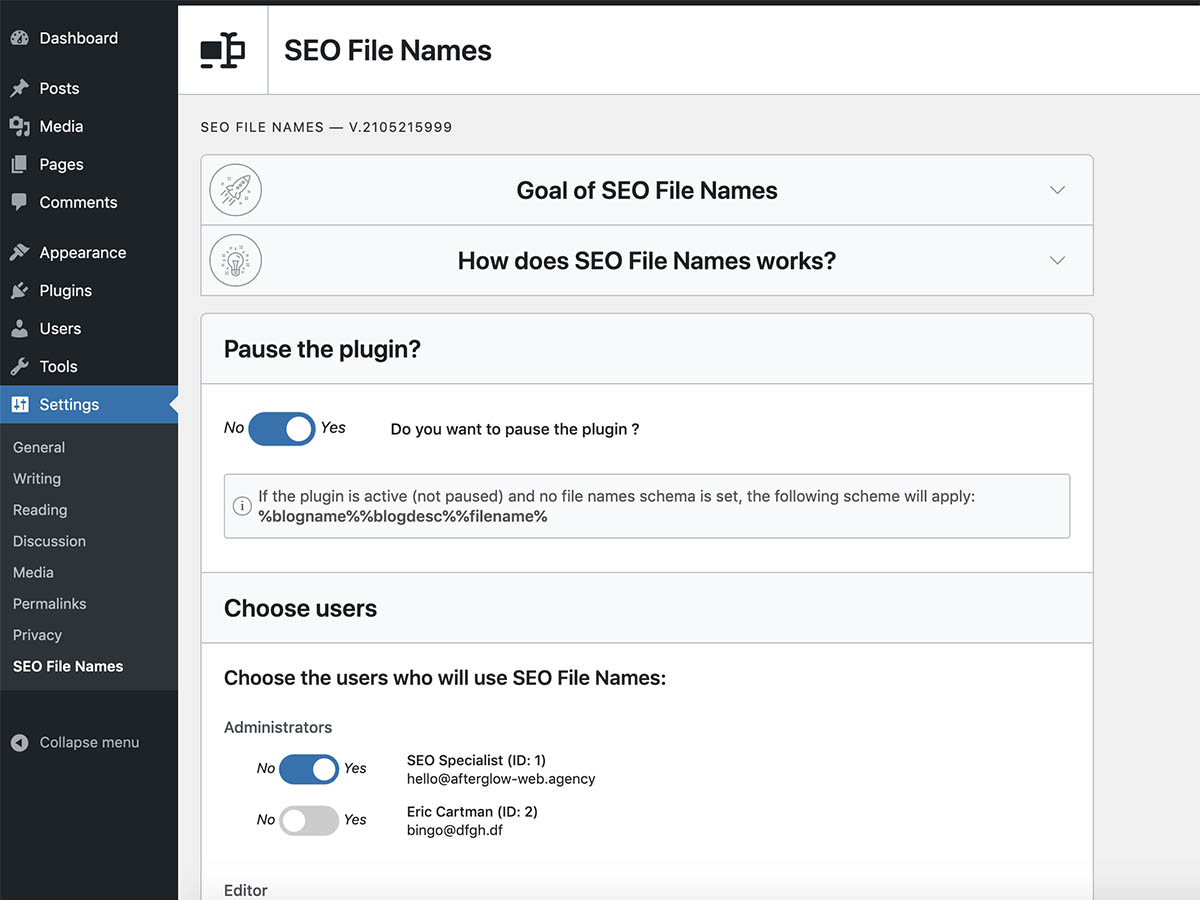
Task: Click the Posts pushpin icon
Action: tap(19, 88)
